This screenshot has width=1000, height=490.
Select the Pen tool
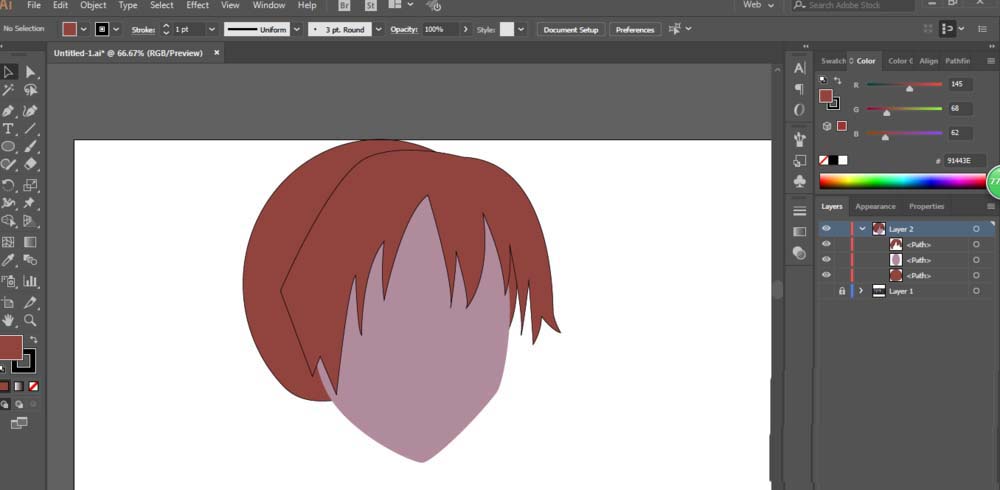pos(8,111)
